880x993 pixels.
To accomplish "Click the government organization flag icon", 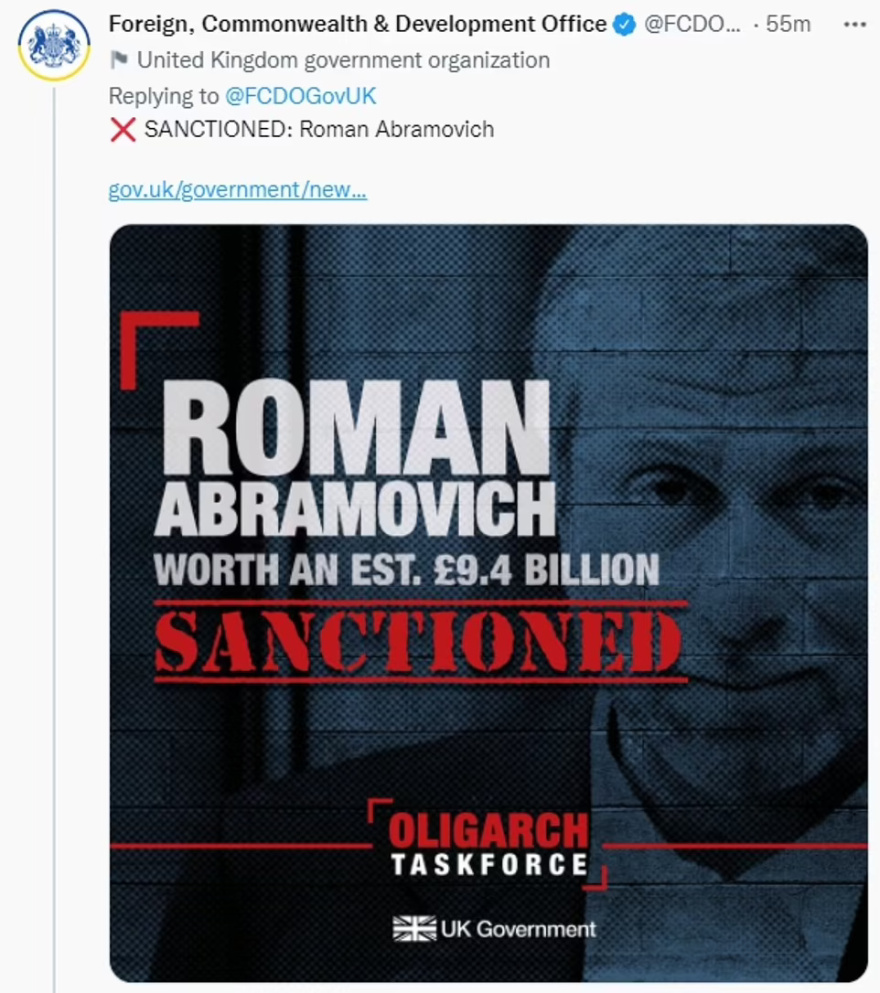I will click(x=118, y=60).
